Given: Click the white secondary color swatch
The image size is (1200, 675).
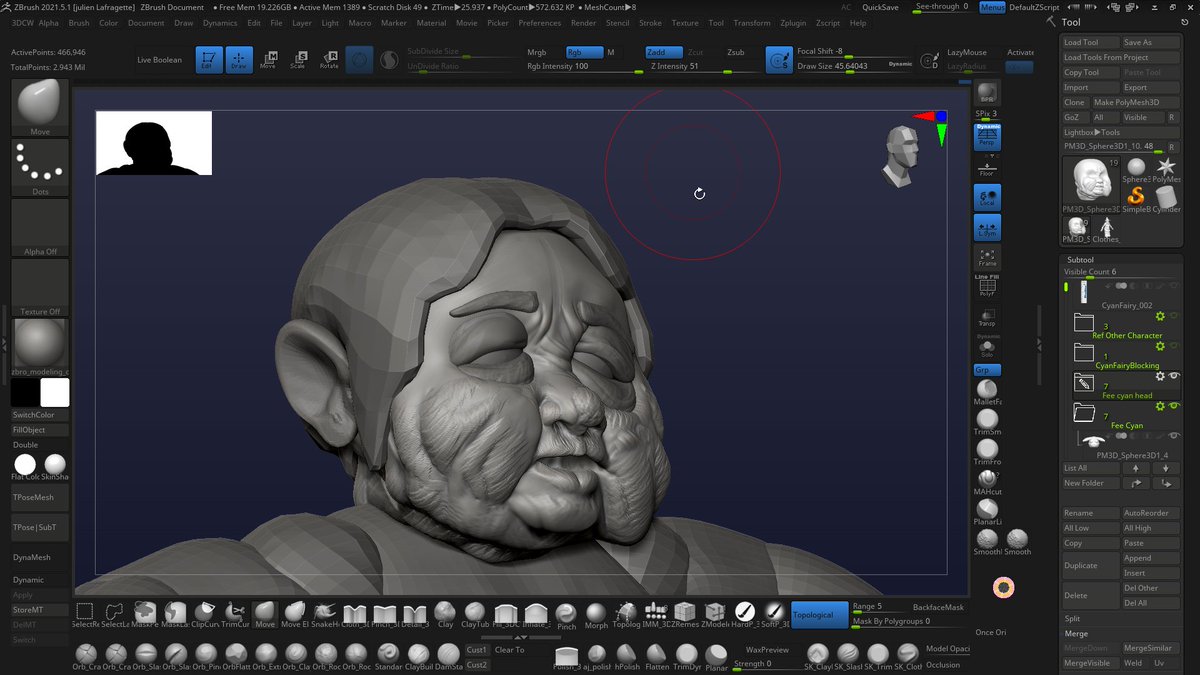Looking at the screenshot, I should tap(55, 393).
